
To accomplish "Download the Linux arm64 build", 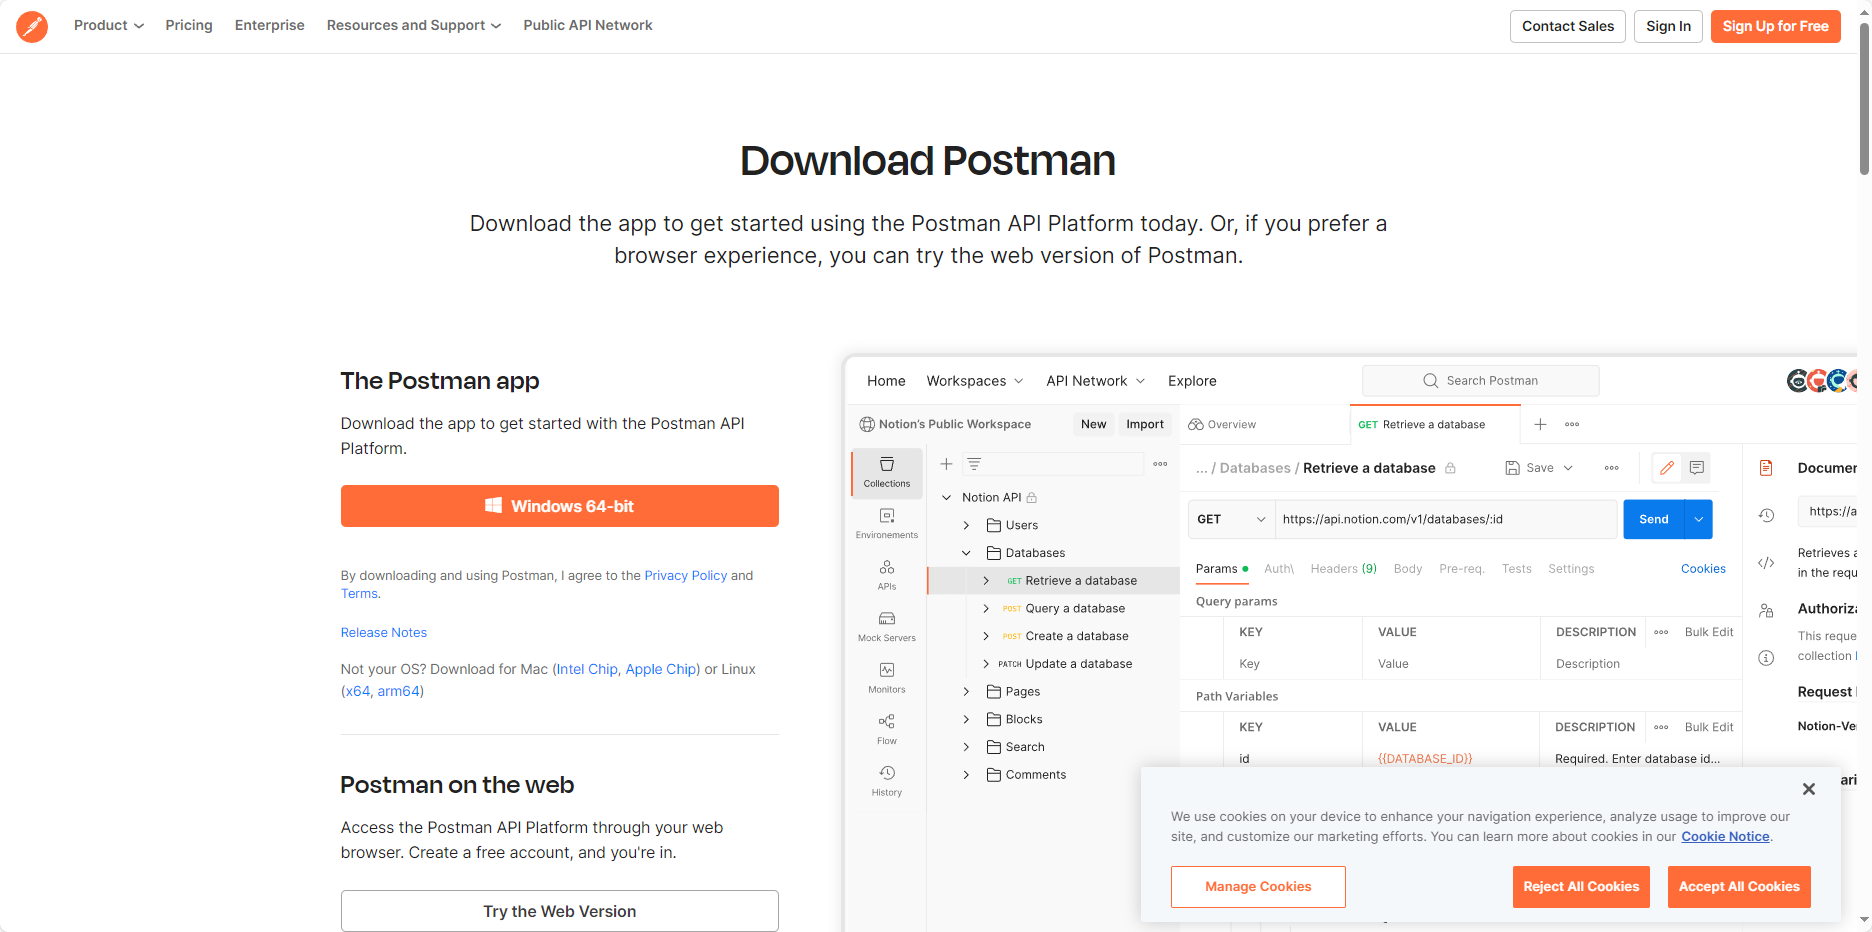I will [x=398, y=691].
